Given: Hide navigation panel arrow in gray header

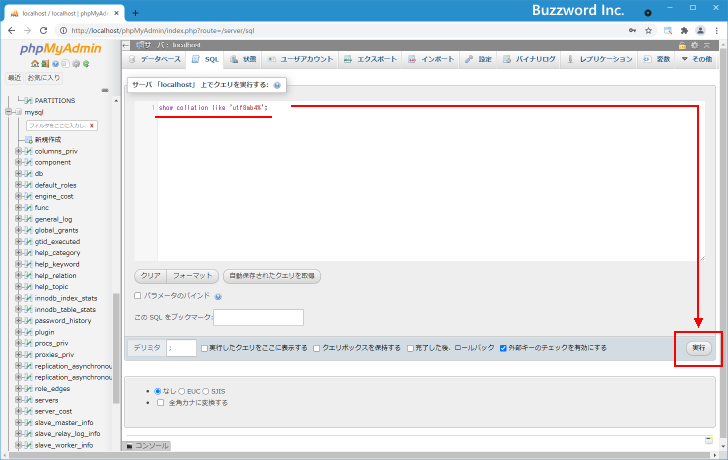Looking at the screenshot, I should (x=126, y=45).
